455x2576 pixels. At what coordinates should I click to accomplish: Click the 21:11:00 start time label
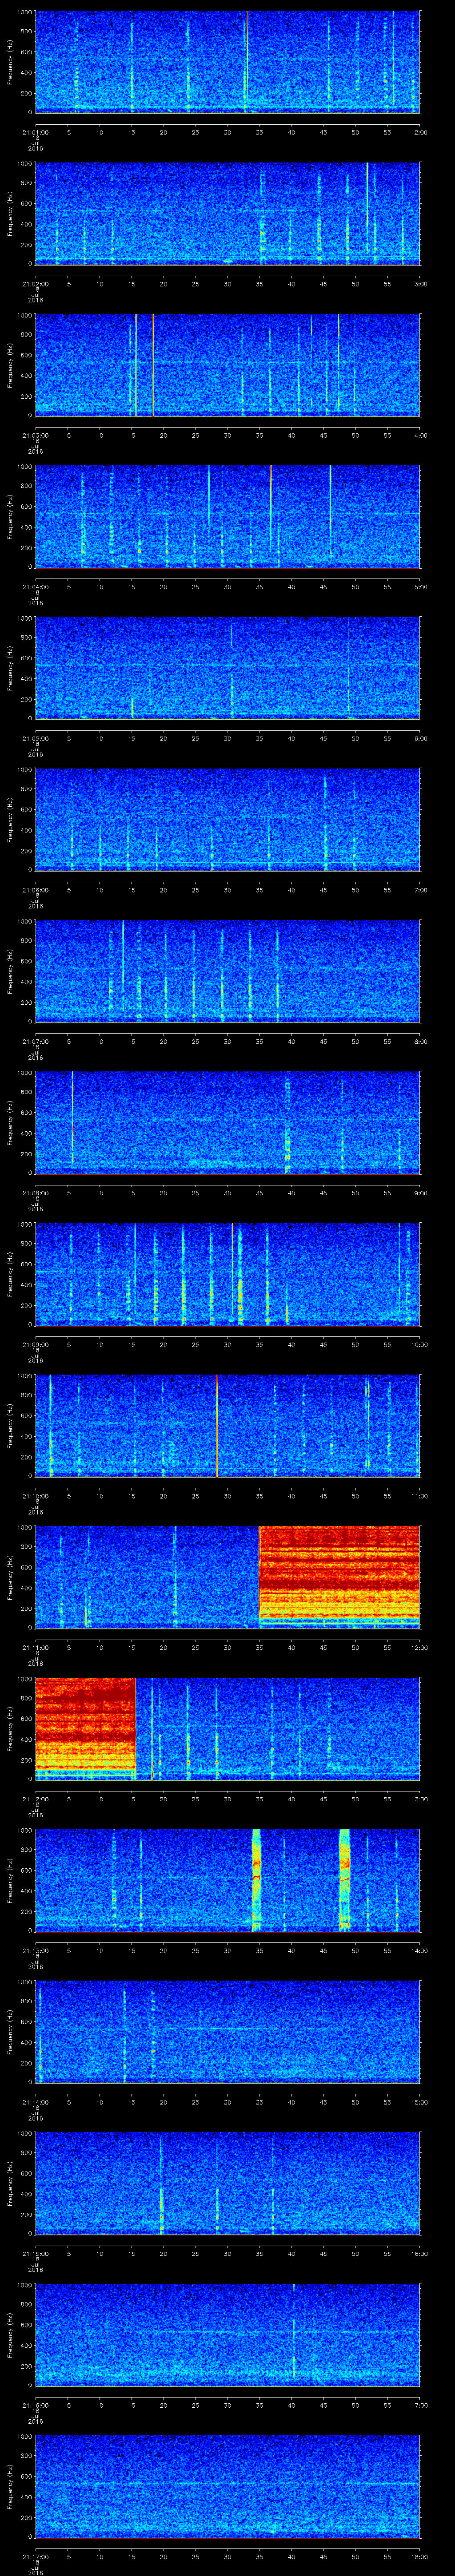pyautogui.click(x=35, y=1647)
